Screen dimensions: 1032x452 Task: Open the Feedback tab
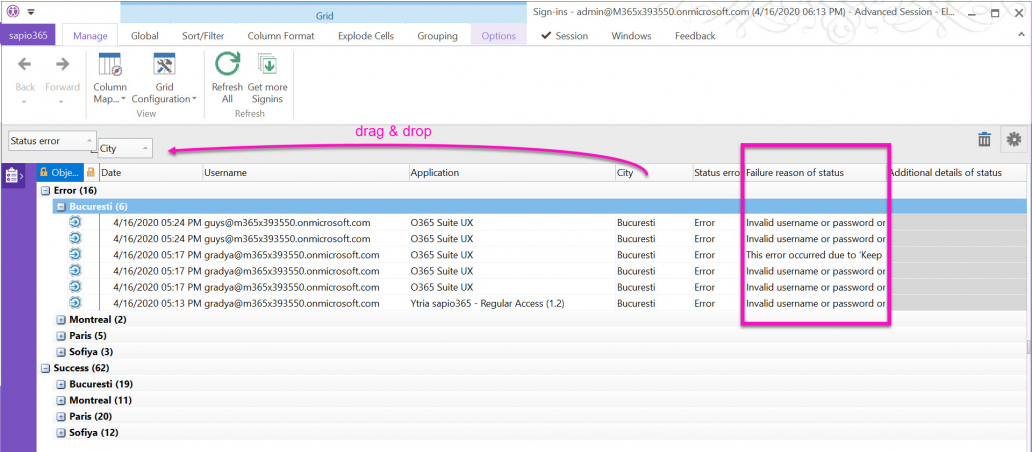point(695,36)
